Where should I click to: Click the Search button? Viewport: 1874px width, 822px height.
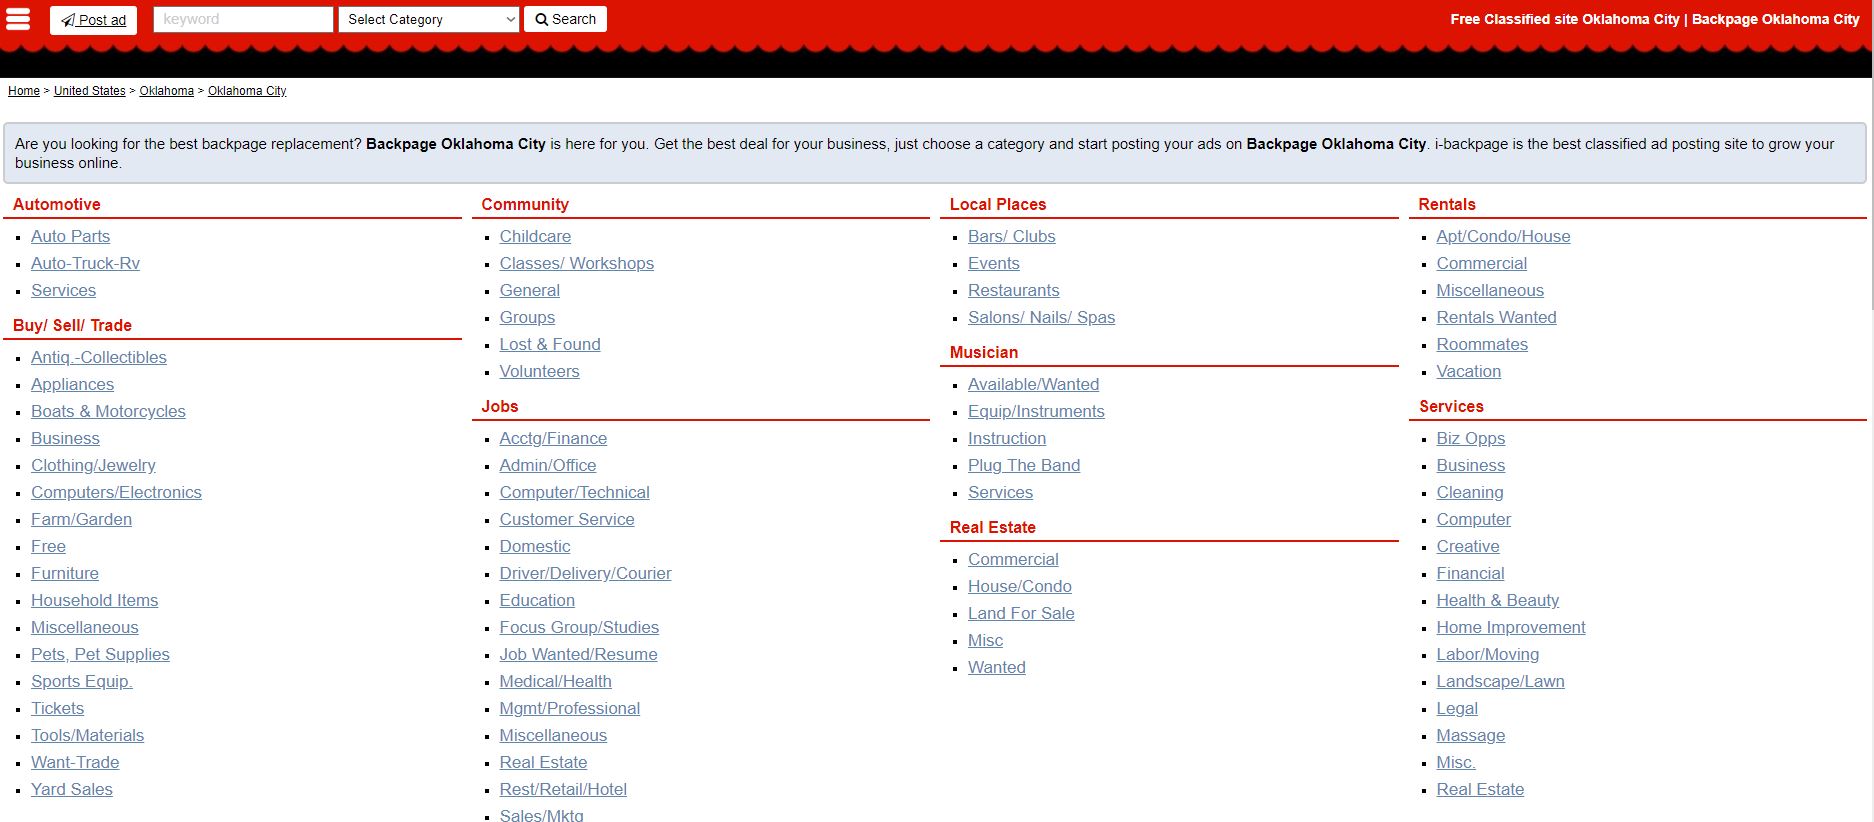[x=565, y=19]
